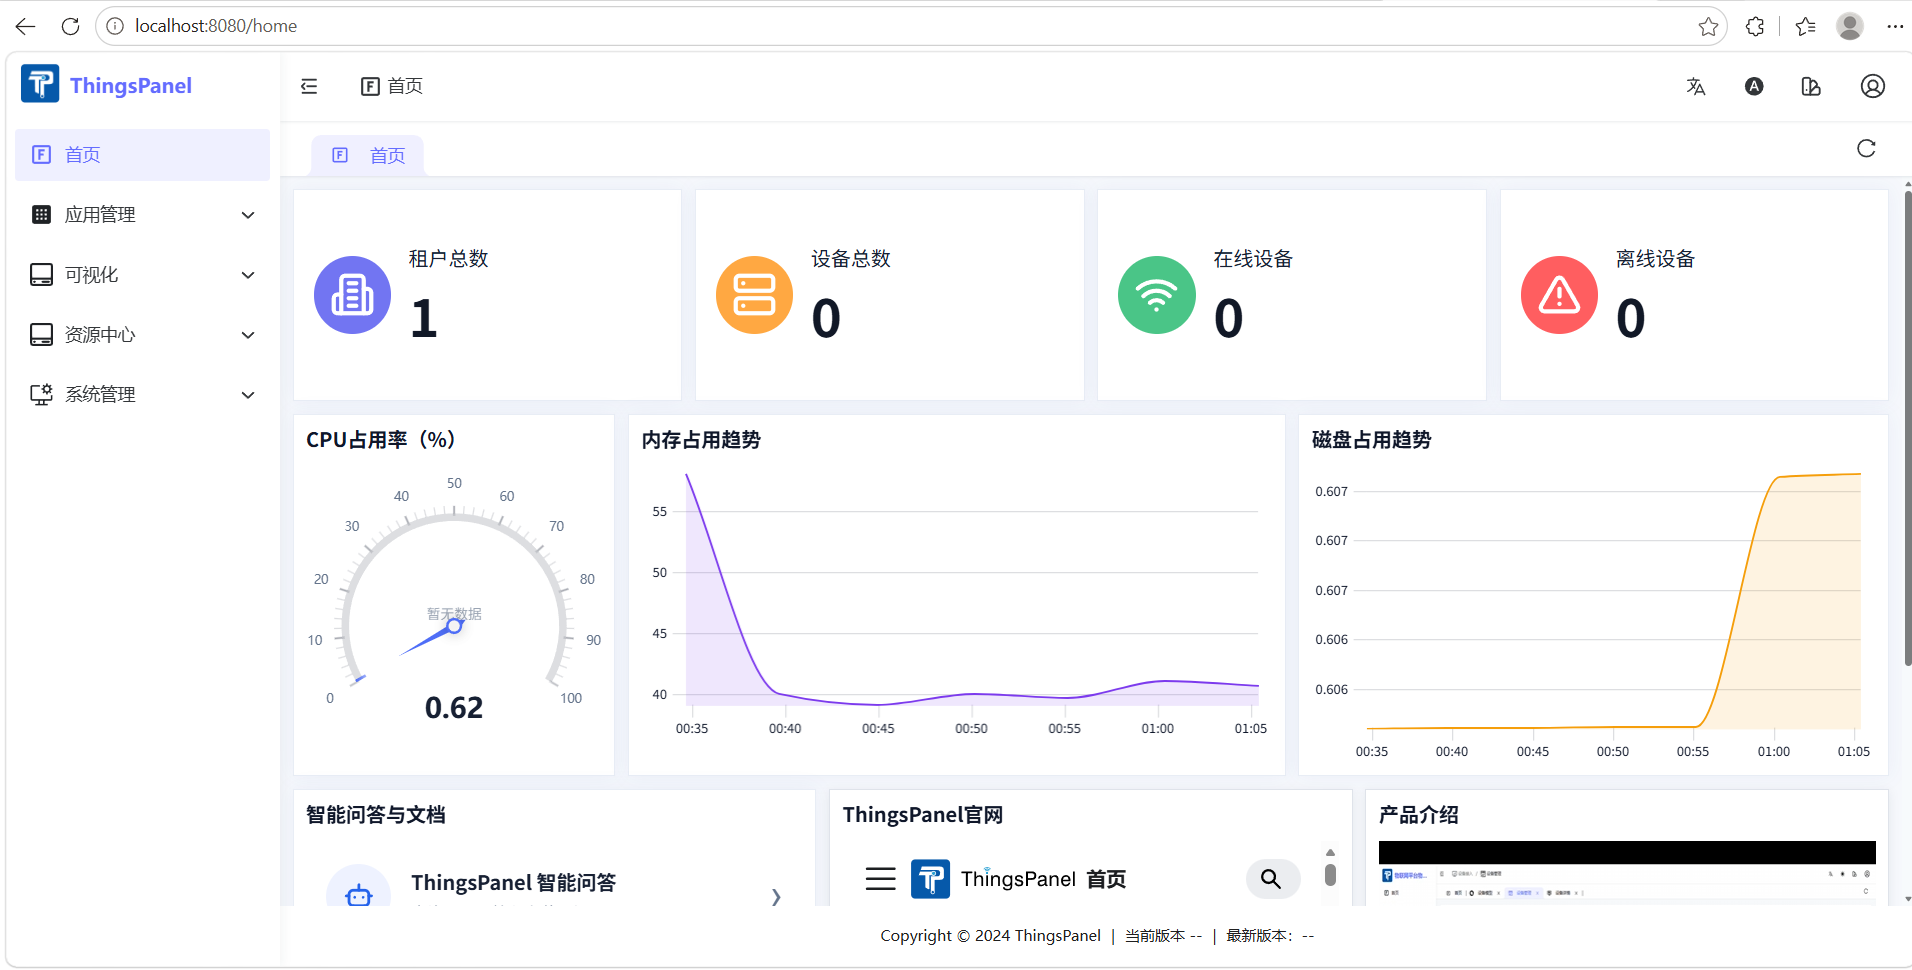1912x970 pixels.
Task: Open browser extensions icon
Action: click(1755, 26)
